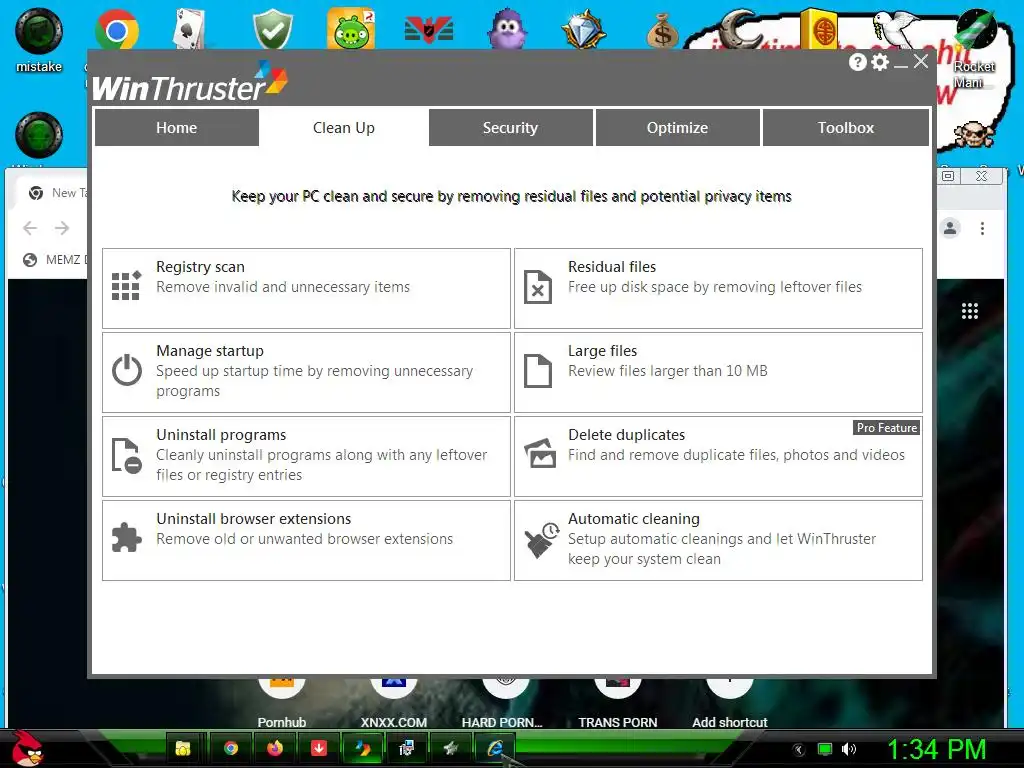
Task: Click the gray star-like taskbar icon
Action: 450,748
